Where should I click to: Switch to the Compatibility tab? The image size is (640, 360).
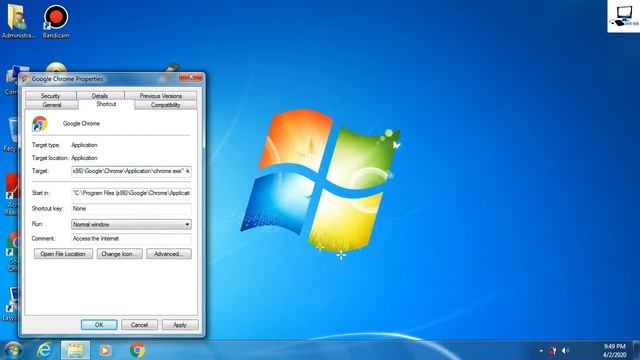pyautogui.click(x=165, y=105)
